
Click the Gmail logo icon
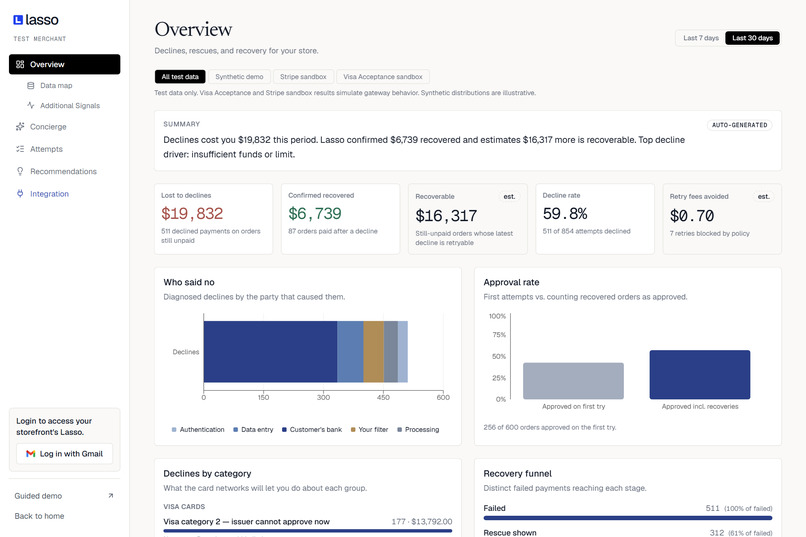coord(31,454)
